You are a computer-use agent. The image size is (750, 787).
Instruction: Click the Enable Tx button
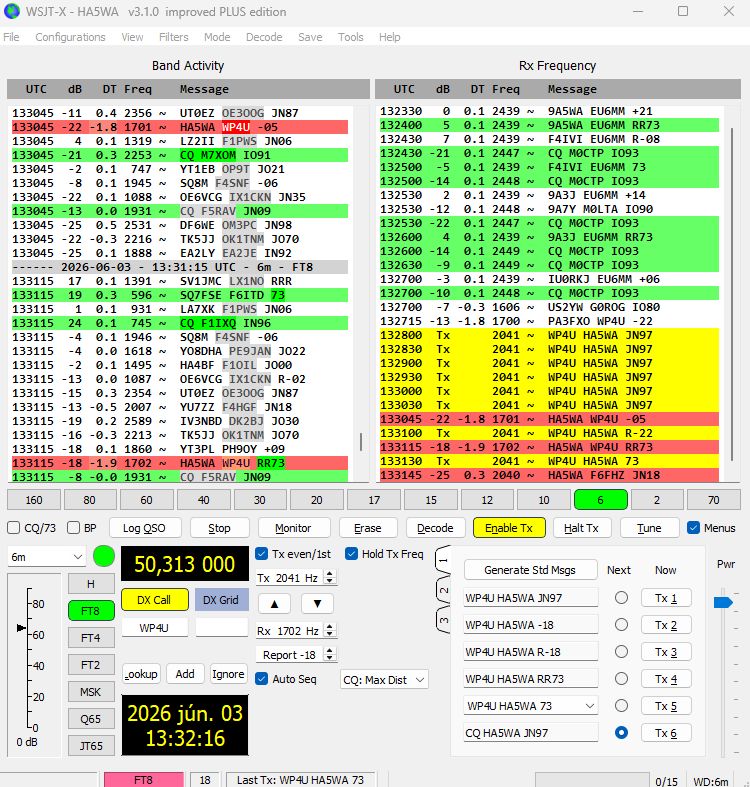pyautogui.click(x=509, y=528)
